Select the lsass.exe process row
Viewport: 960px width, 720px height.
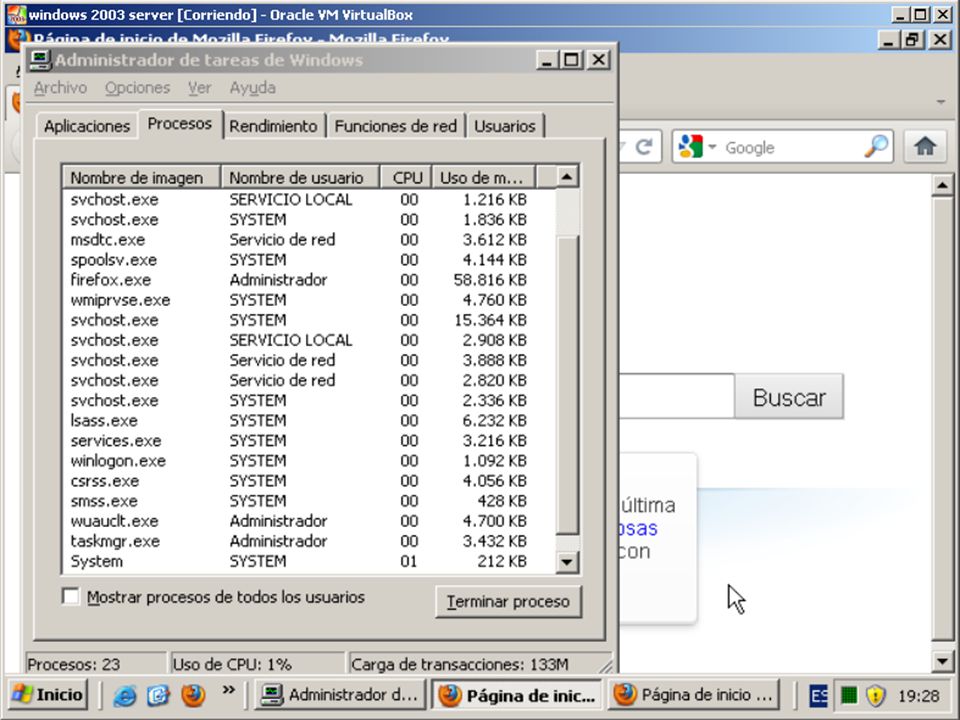[x=309, y=421]
